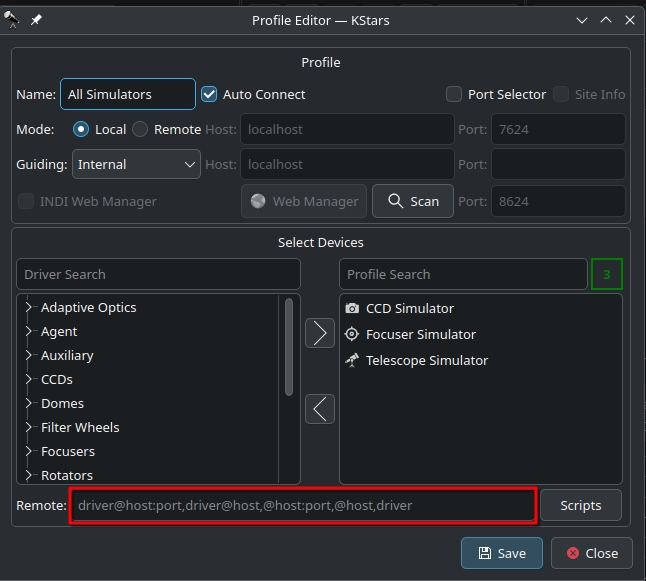This screenshot has height=581, width=646.
Task: Click the Profile Search field
Action: (x=463, y=274)
